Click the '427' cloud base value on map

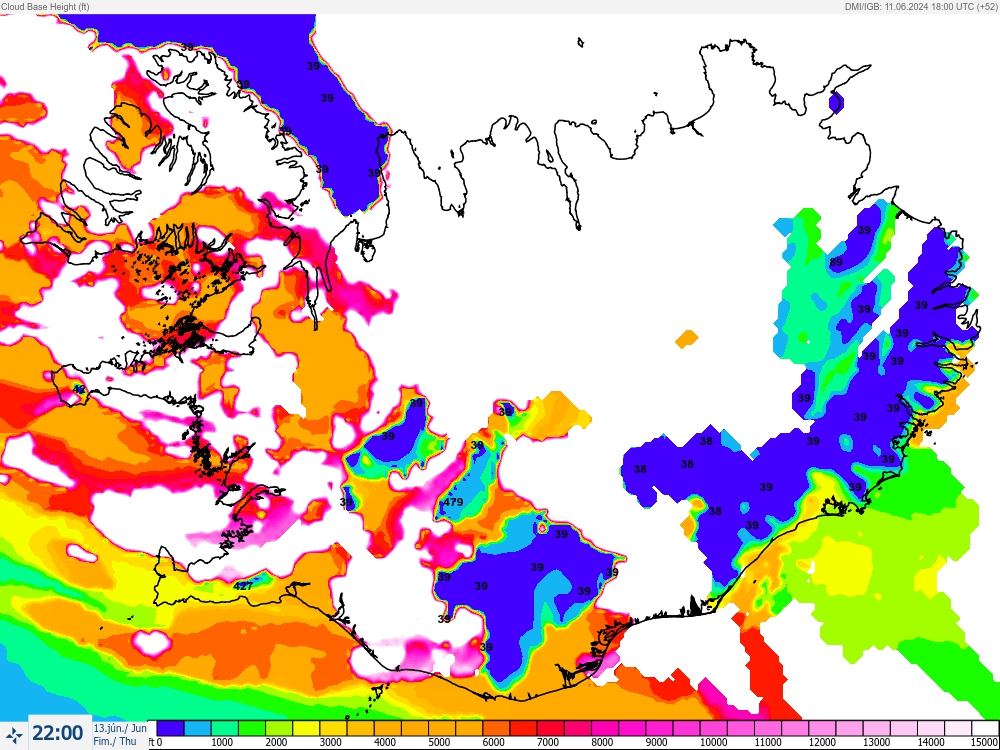click(244, 586)
